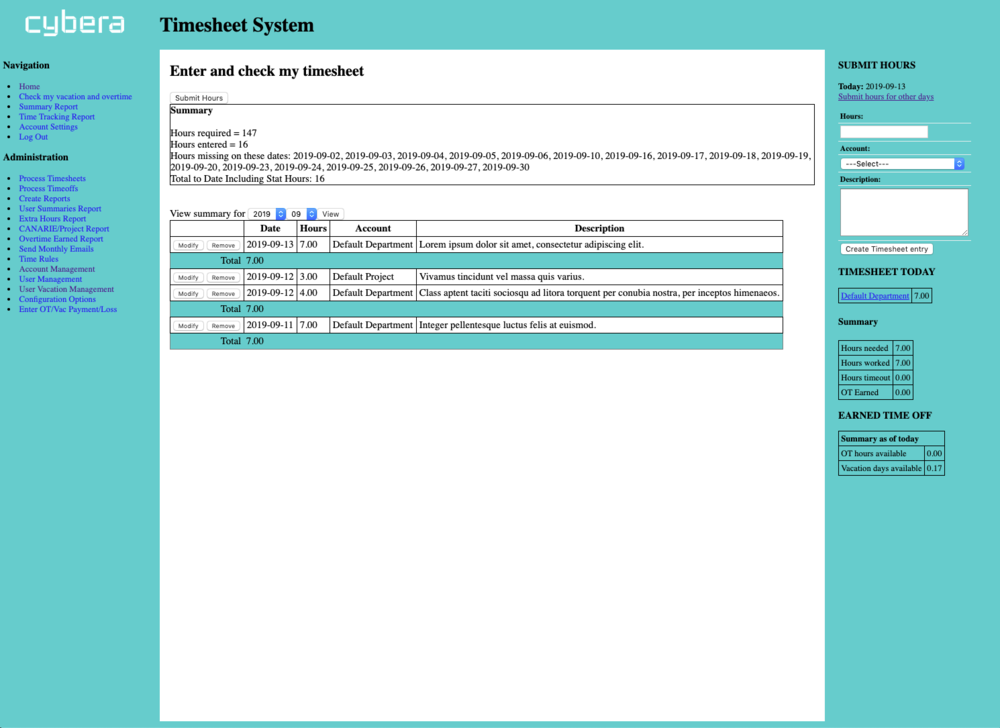Click the 'Hours entered = 16' text
This screenshot has height=728, width=1000.
[209, 145]
